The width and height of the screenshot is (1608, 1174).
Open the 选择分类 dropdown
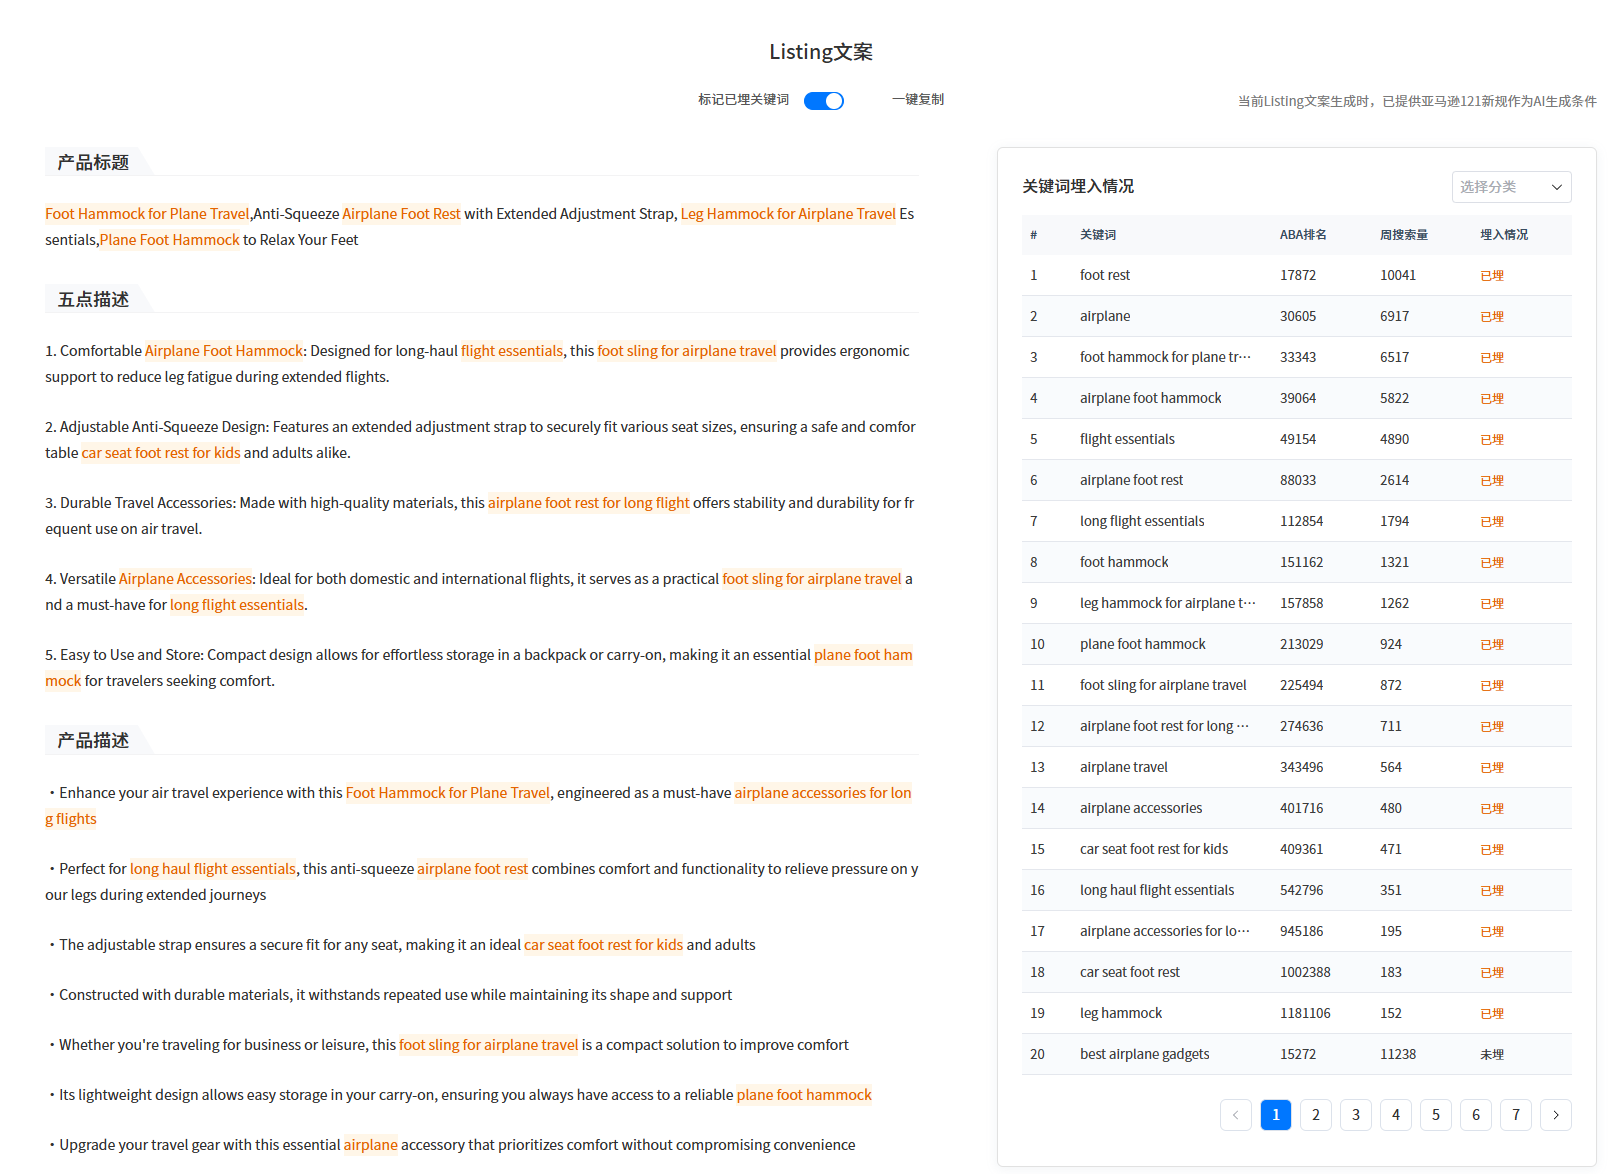[1511, 187]
